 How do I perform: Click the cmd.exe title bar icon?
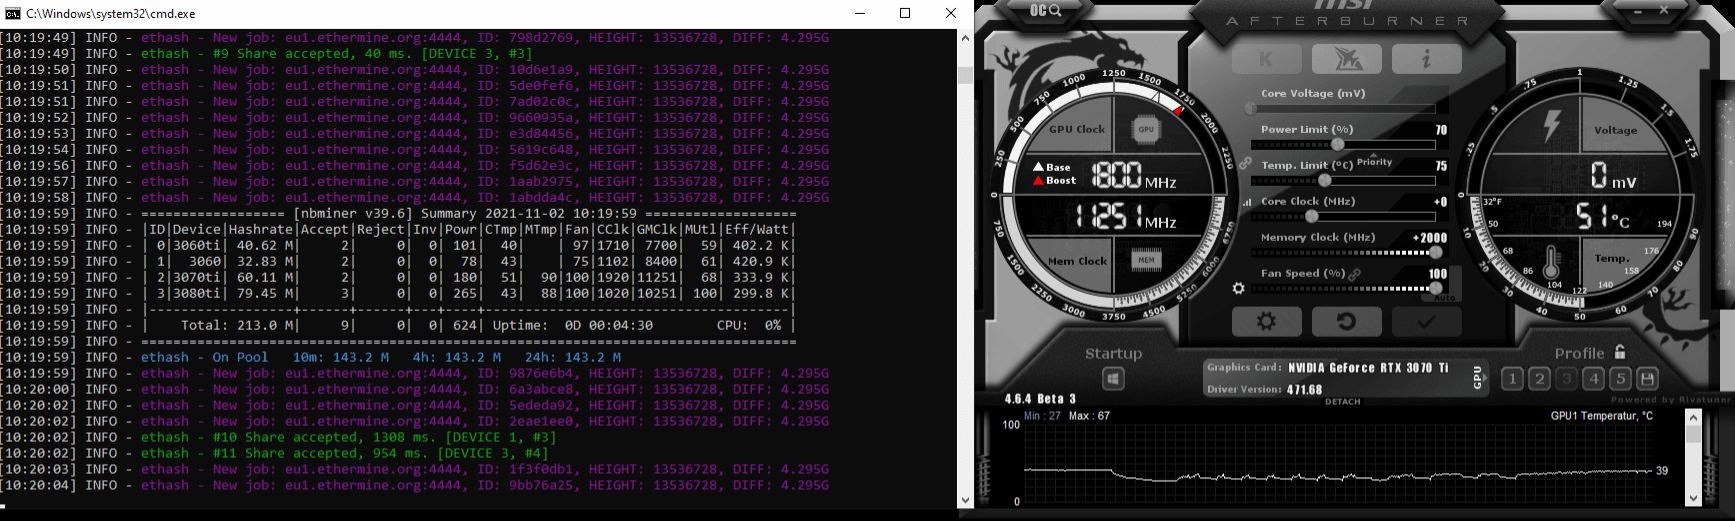(x=13, y=13)
